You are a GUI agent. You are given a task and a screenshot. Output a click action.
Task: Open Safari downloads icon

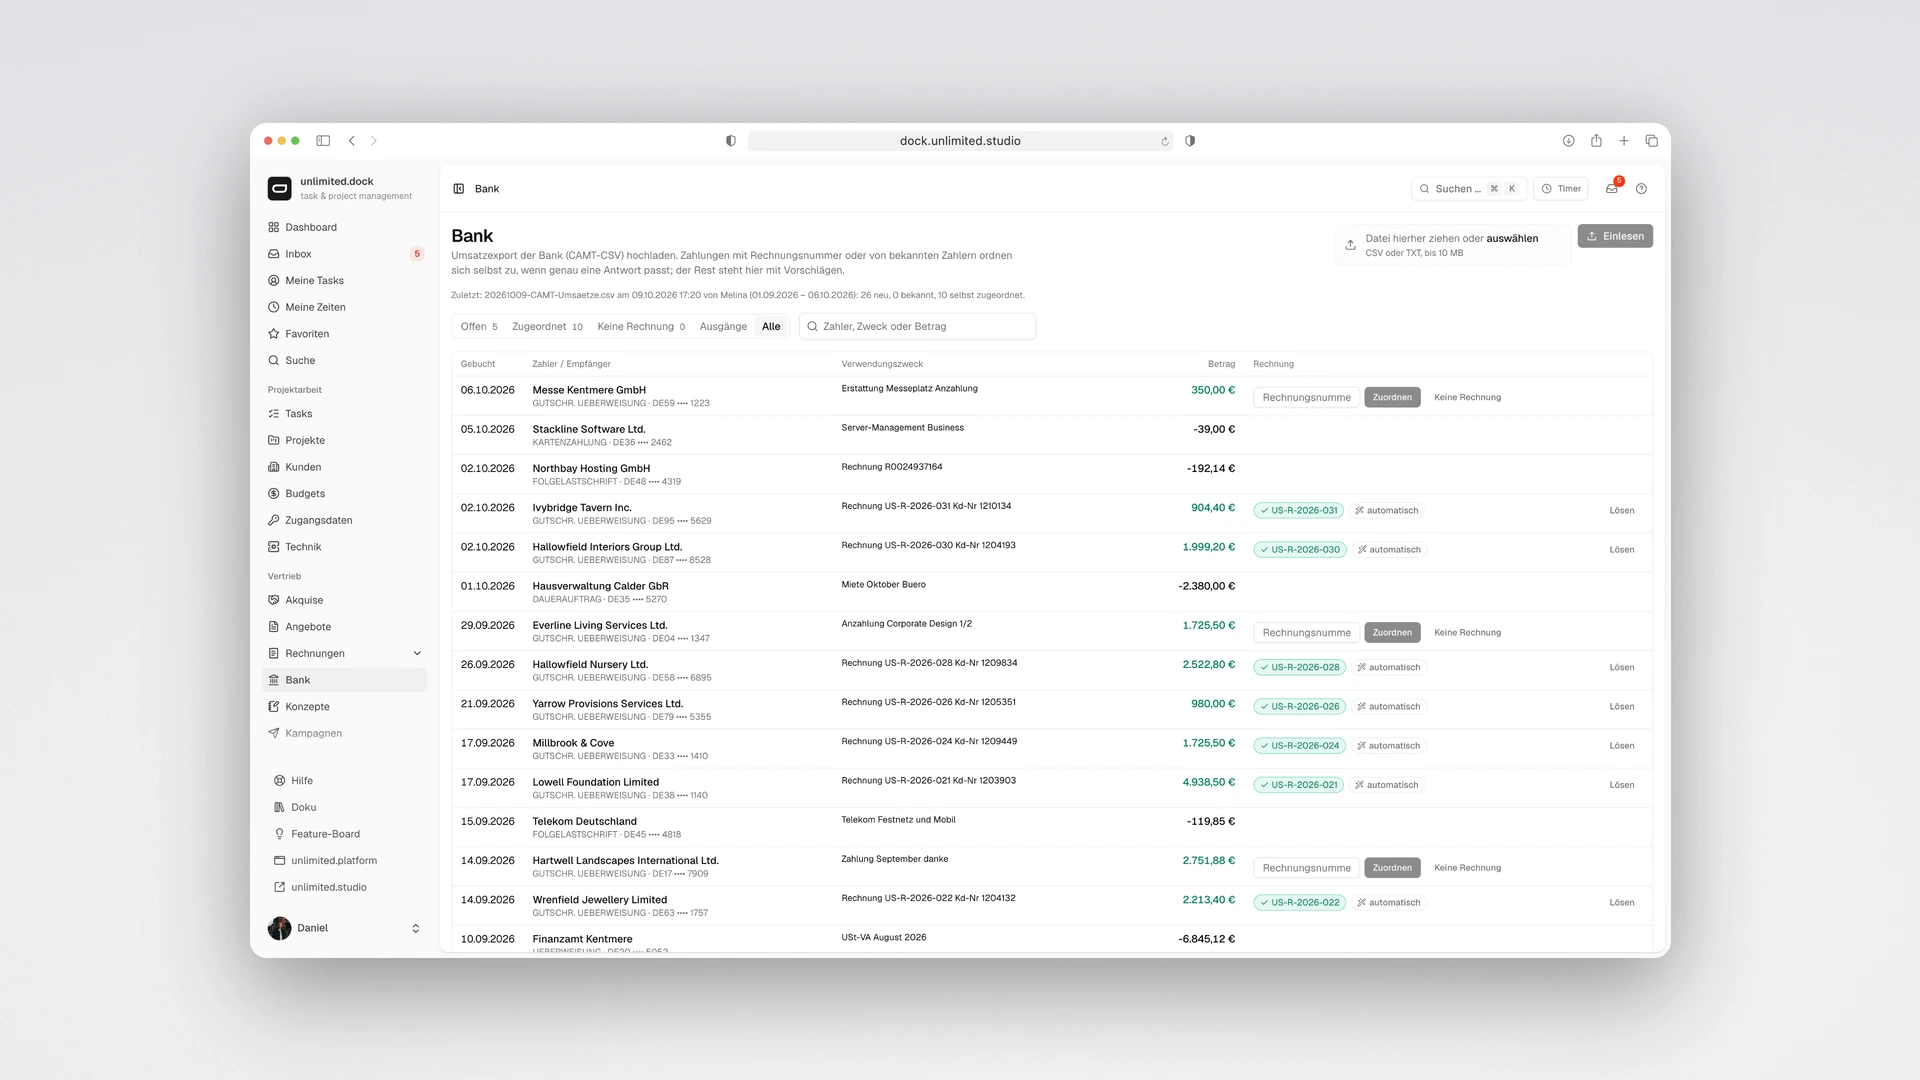point(1568,141)
